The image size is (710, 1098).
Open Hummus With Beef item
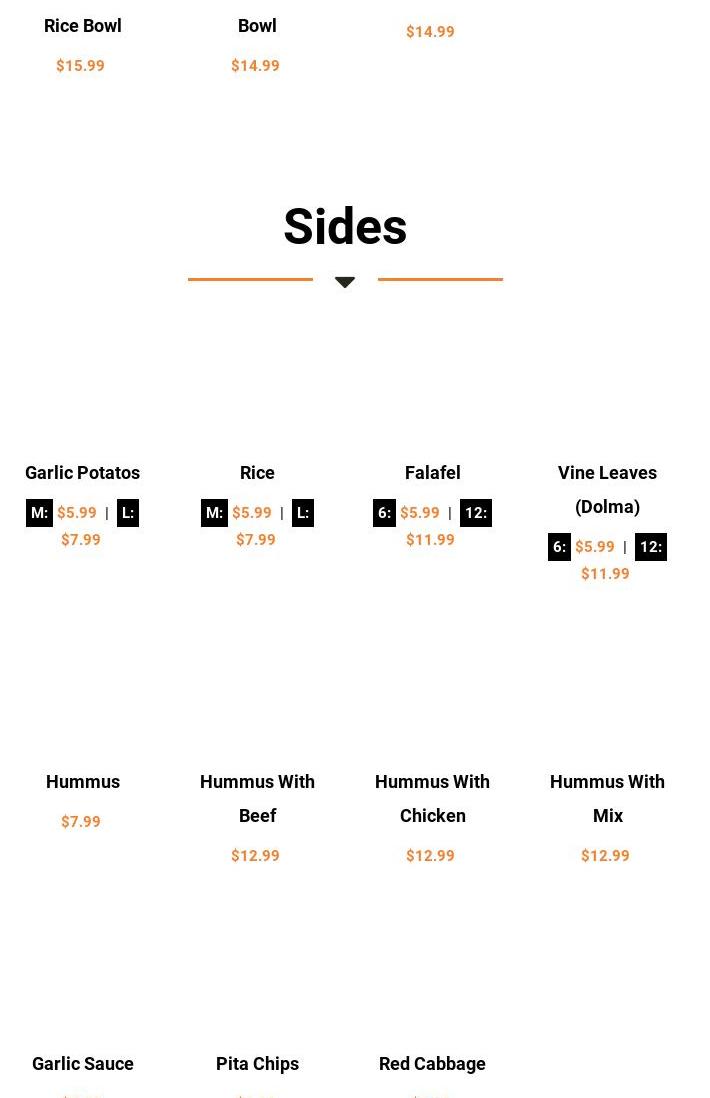click(257, 798)
